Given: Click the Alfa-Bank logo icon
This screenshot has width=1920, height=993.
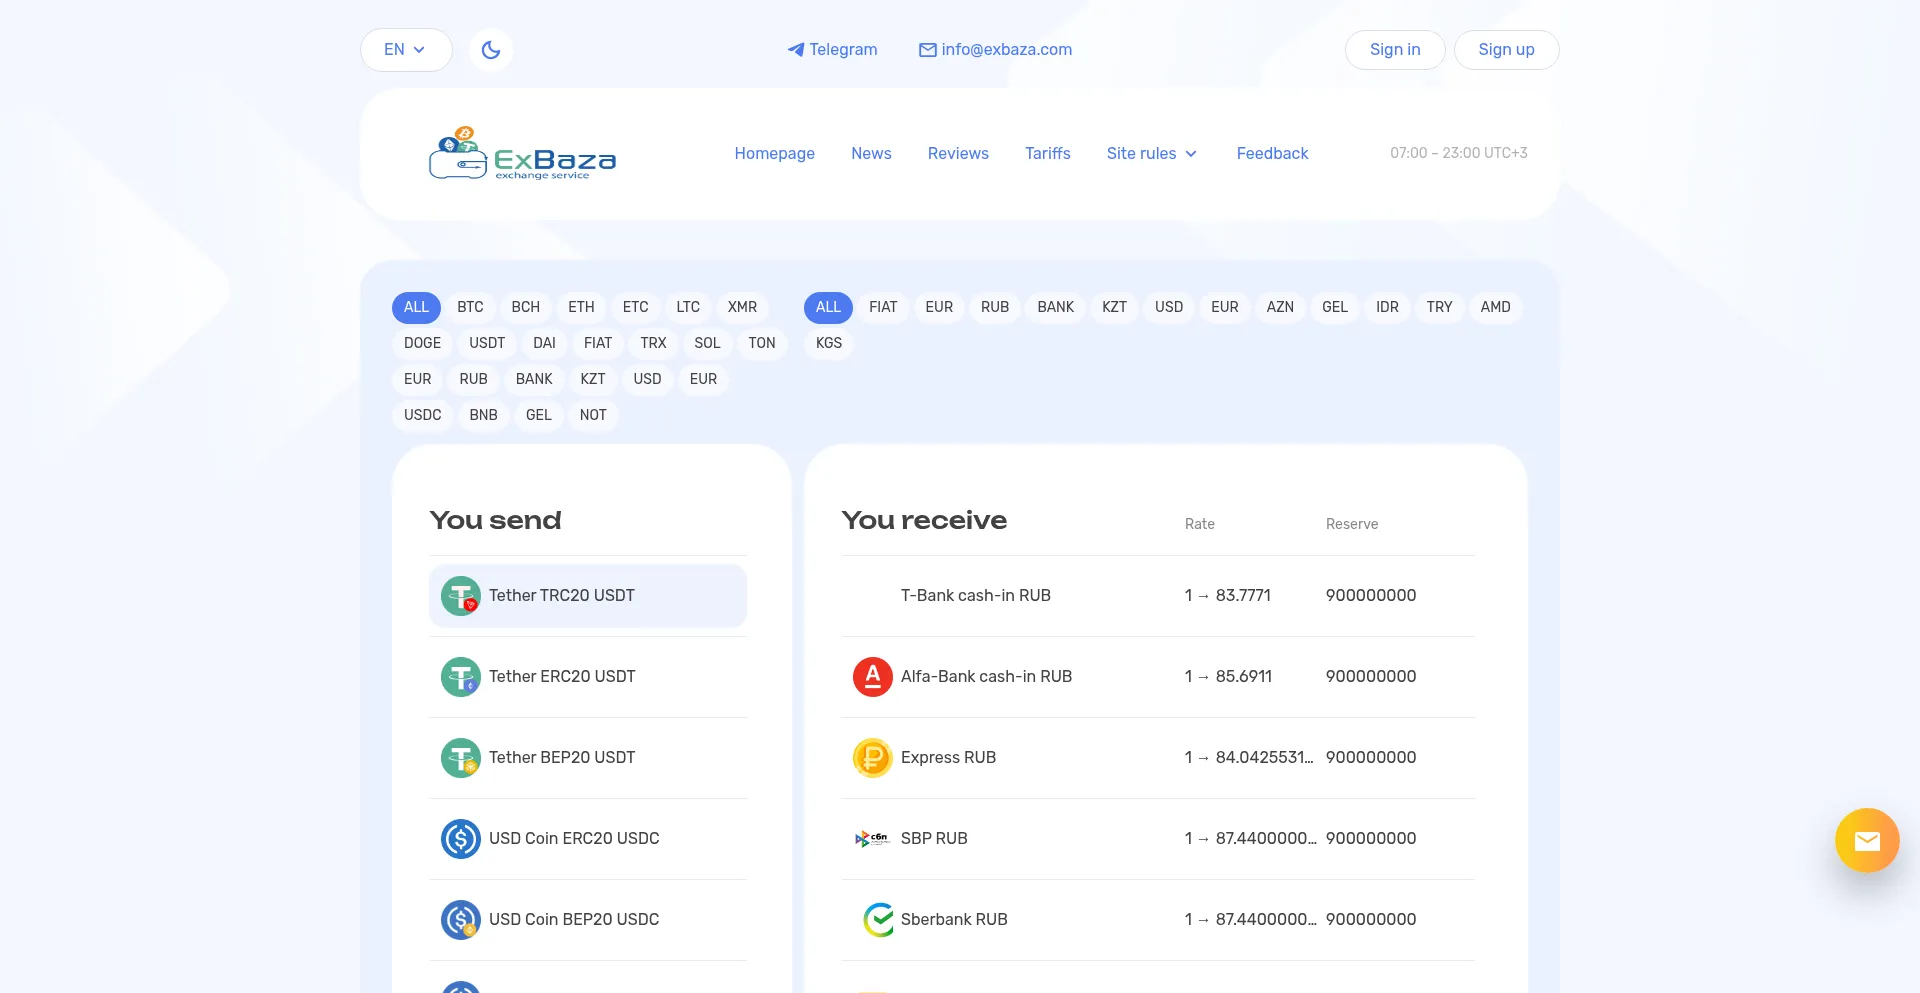Looking at the screenshot, I should 873,677.
